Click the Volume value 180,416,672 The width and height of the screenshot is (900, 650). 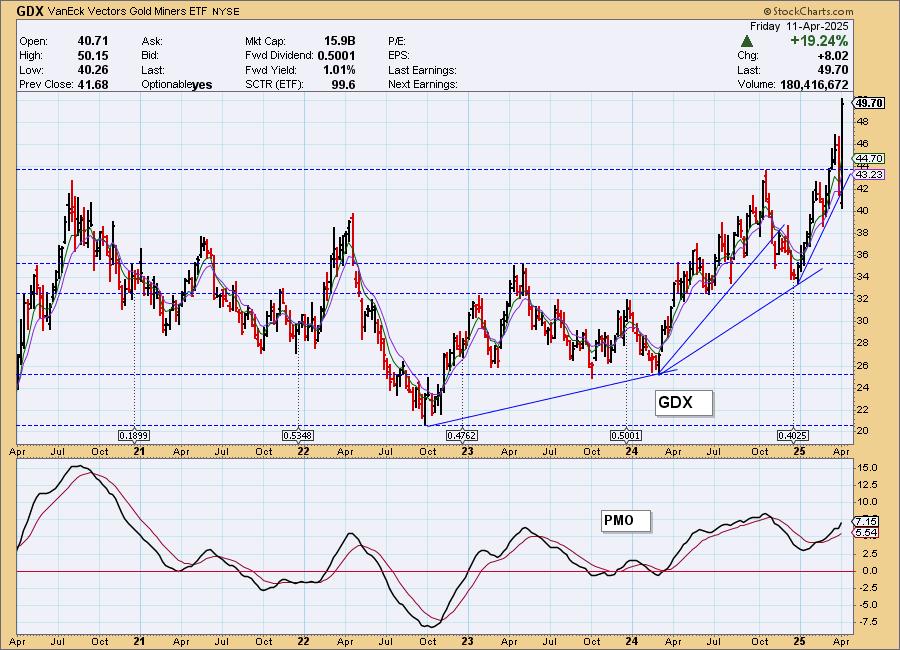point(814,84)
